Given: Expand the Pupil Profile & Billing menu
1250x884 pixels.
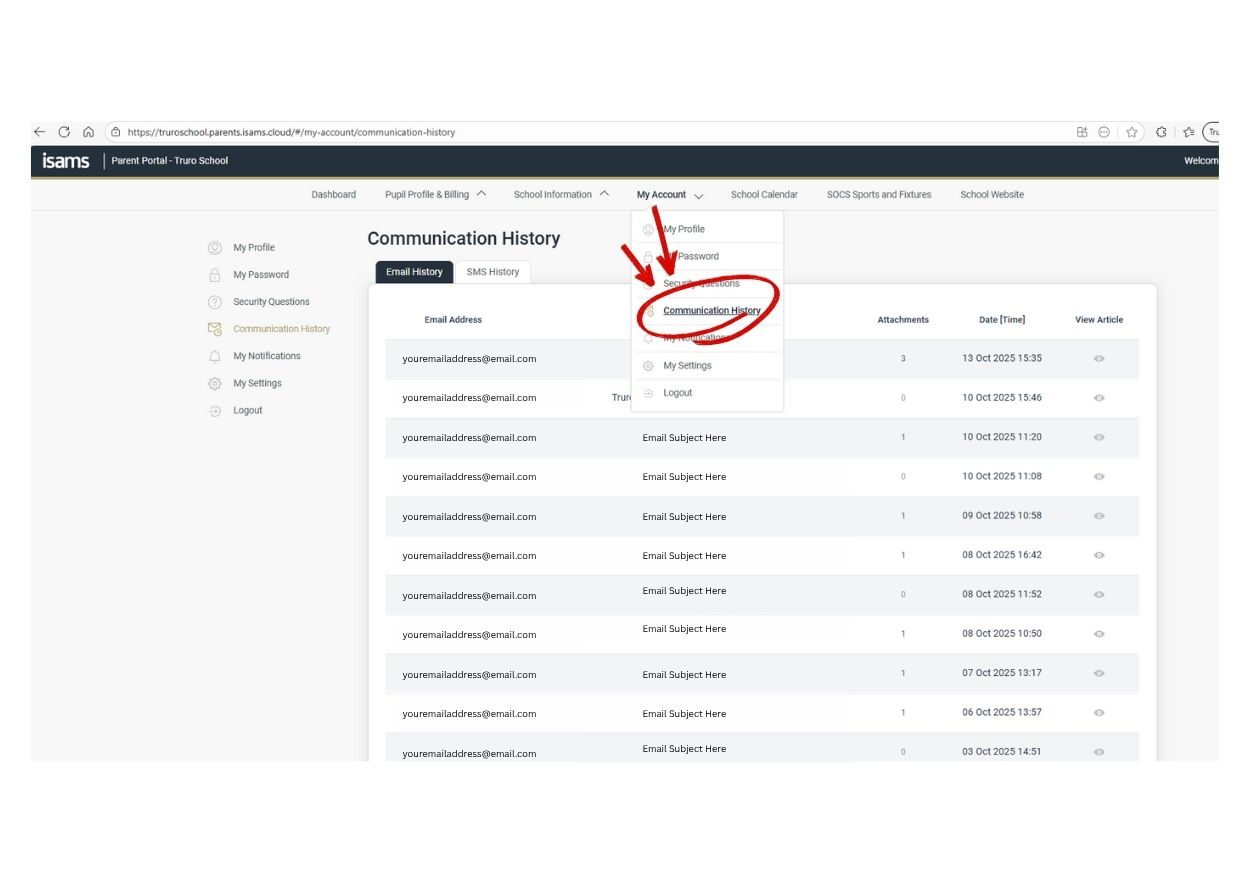Looking at the screenshot, I should tap(435, 195).
